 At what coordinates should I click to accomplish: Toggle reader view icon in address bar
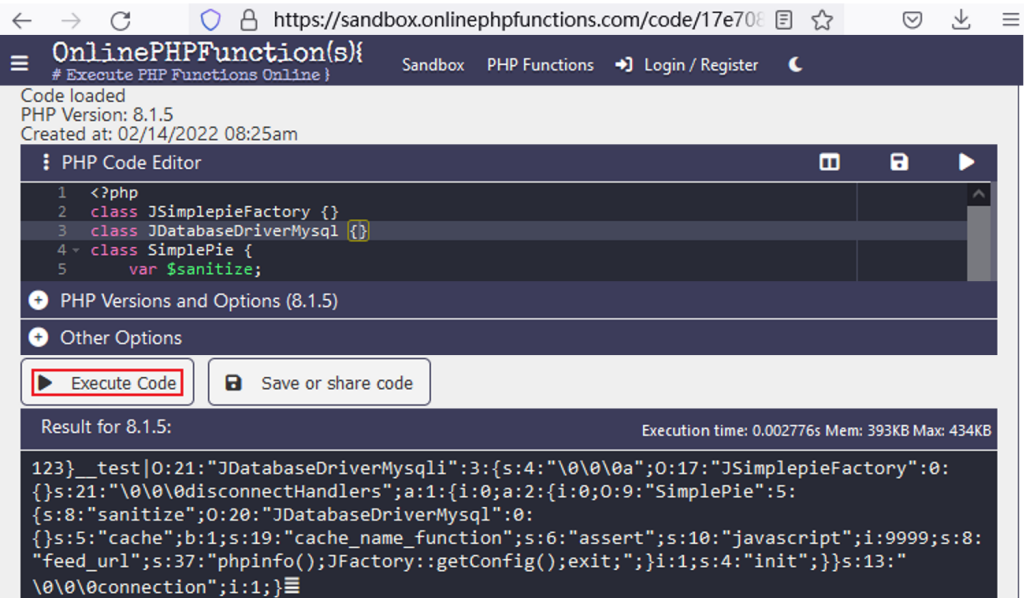[784, 20]
